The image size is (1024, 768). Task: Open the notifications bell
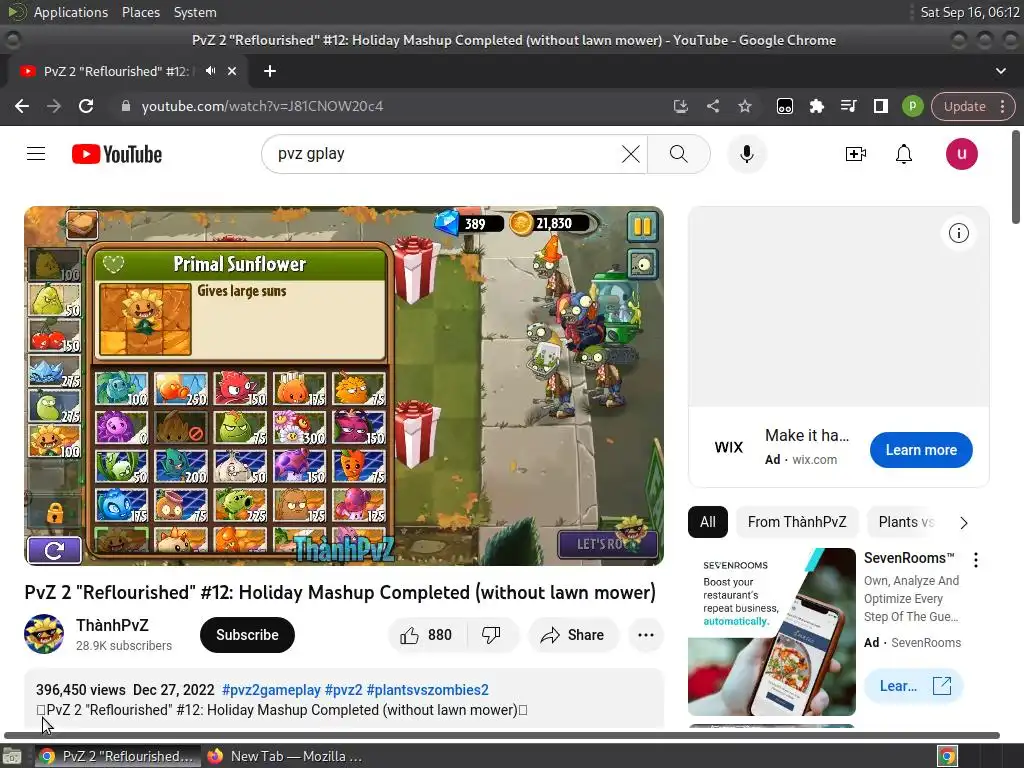pos(904,154)
